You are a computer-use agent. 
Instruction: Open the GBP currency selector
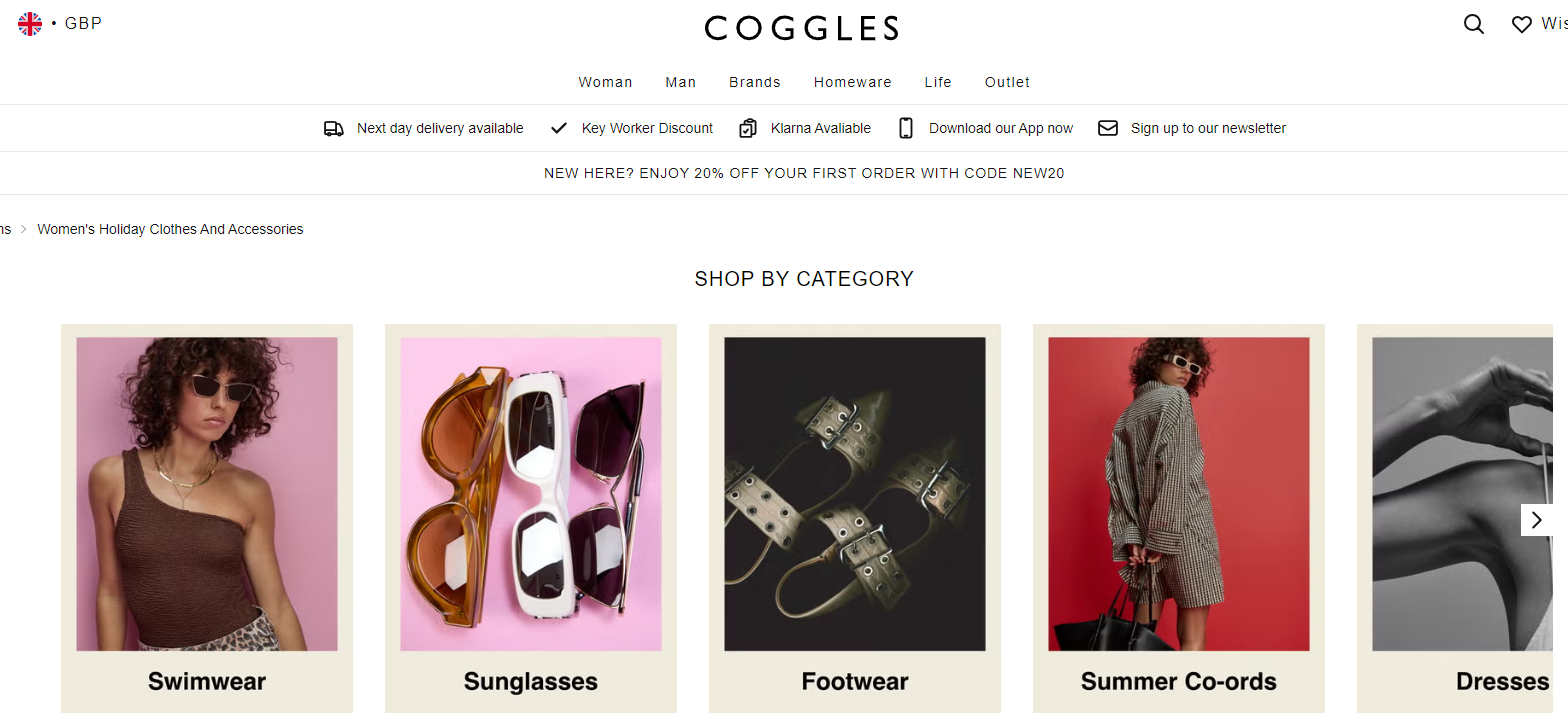83,23
